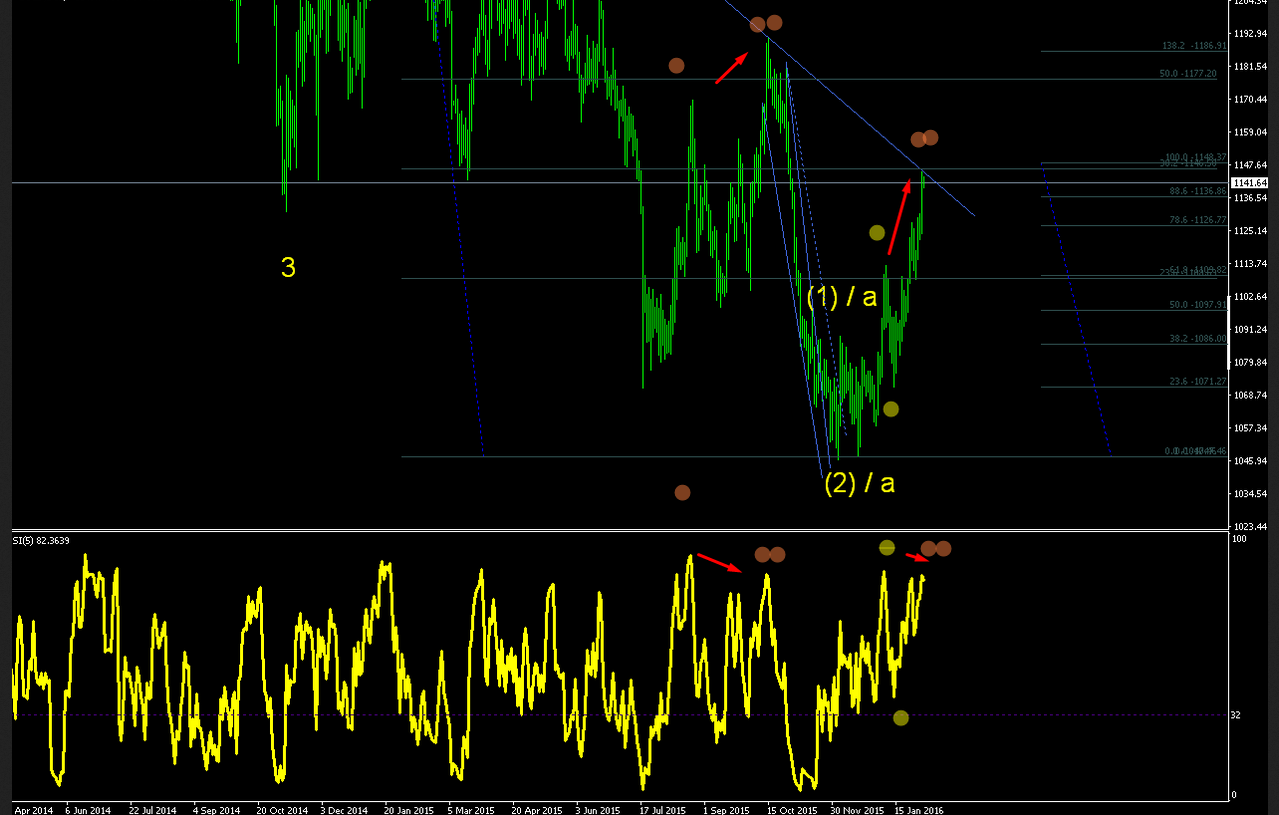Select the lone brown dot below price lows
Screen dimensions: 1279x815
pos(682,492)
